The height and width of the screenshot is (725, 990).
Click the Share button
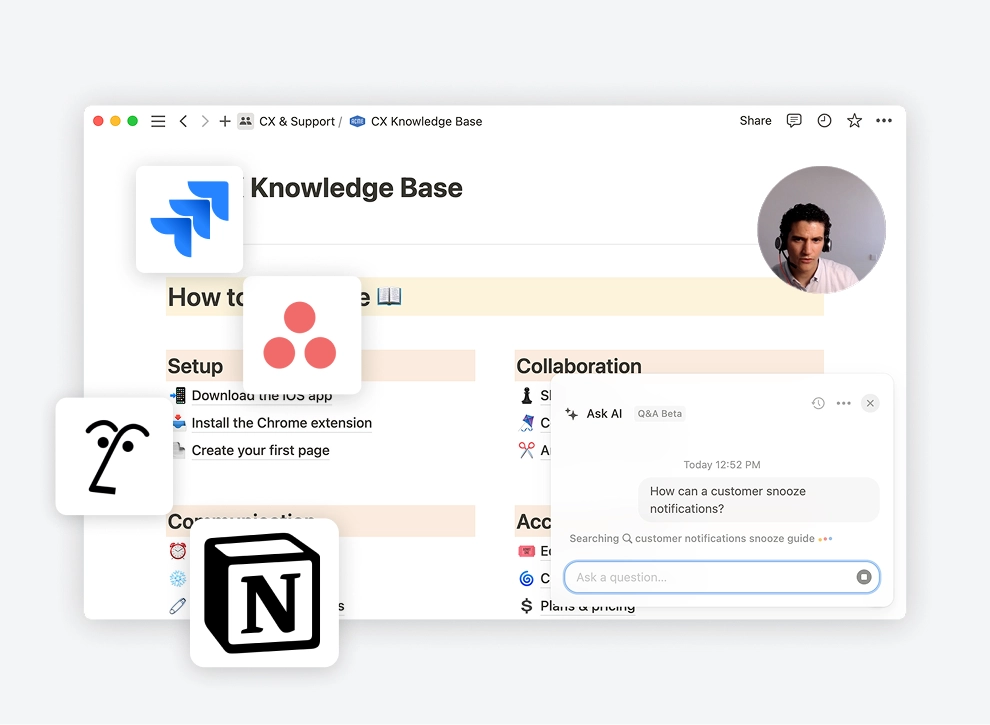coord(756,121)
